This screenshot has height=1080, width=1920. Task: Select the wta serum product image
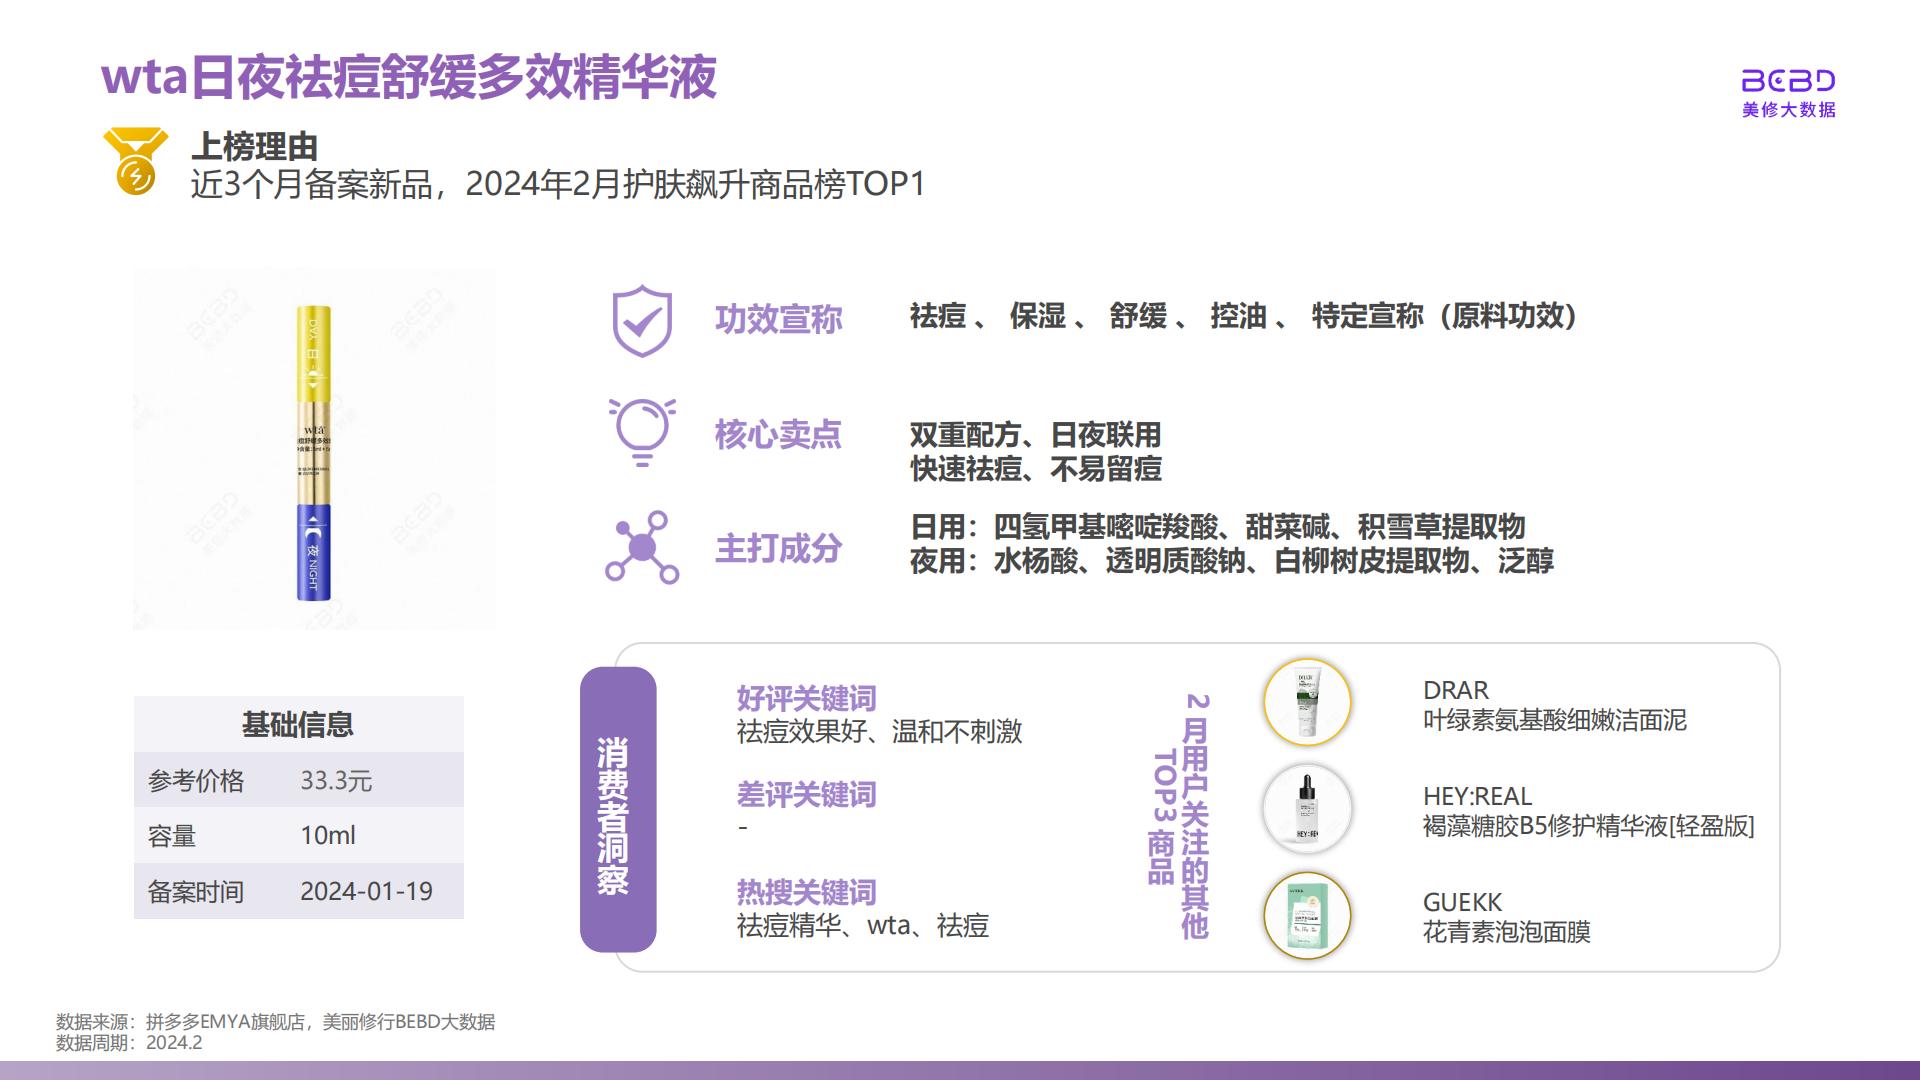pos(314,450)
